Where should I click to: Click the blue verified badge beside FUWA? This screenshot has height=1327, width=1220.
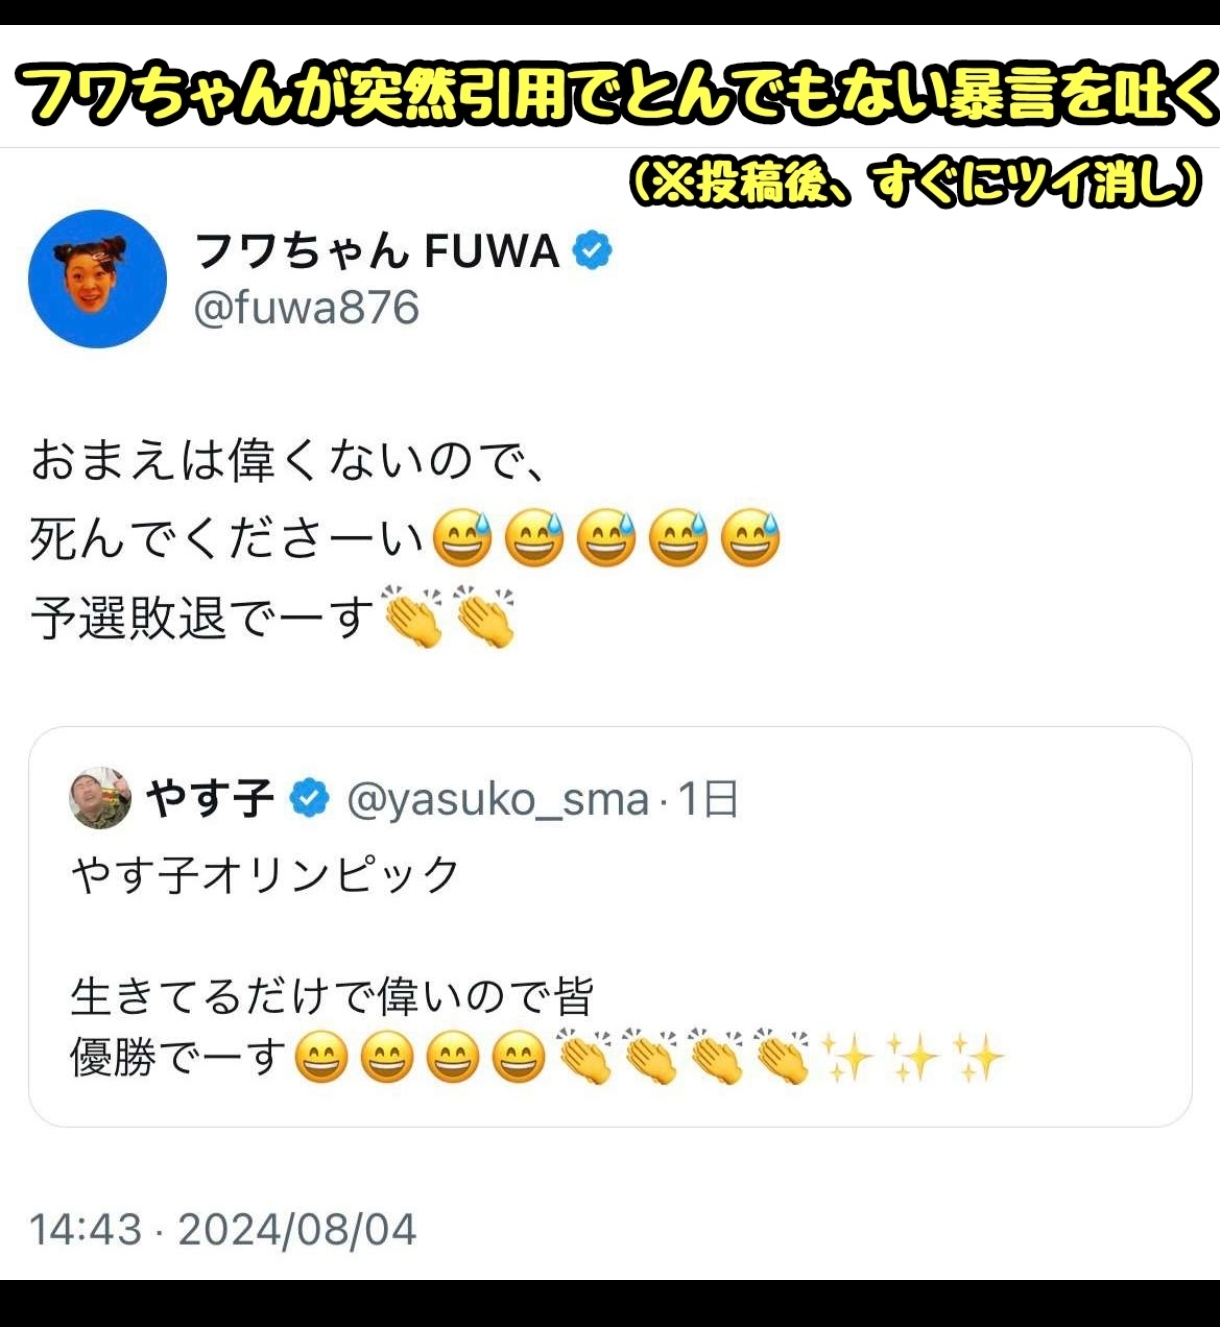pos(592,250)
